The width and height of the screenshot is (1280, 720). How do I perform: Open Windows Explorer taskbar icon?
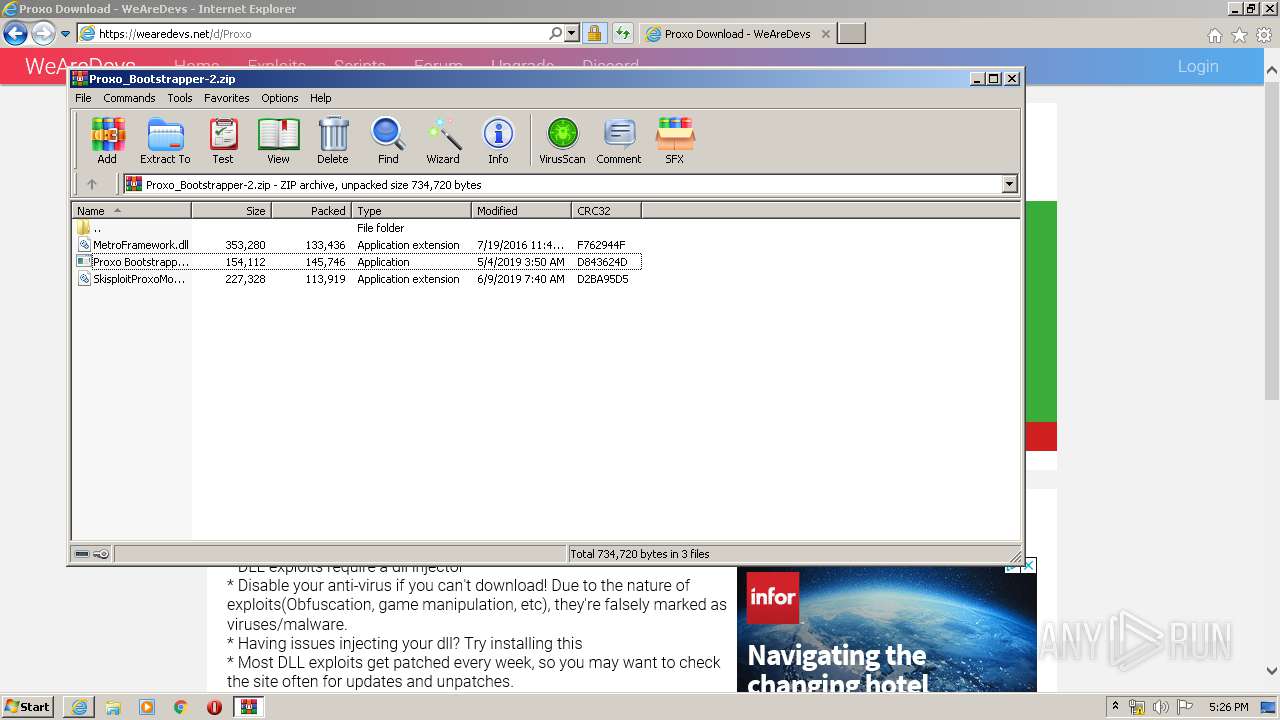click(113, 707)
